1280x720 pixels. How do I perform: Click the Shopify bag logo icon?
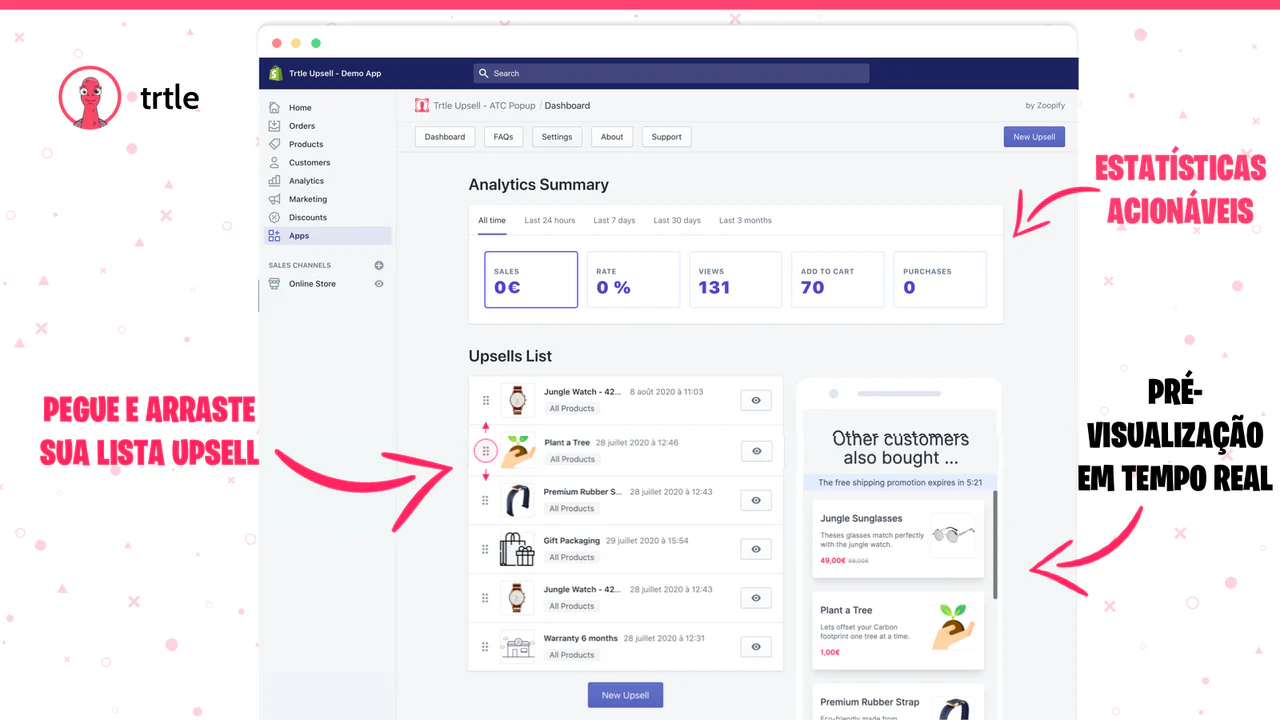(x=276, y=73)
